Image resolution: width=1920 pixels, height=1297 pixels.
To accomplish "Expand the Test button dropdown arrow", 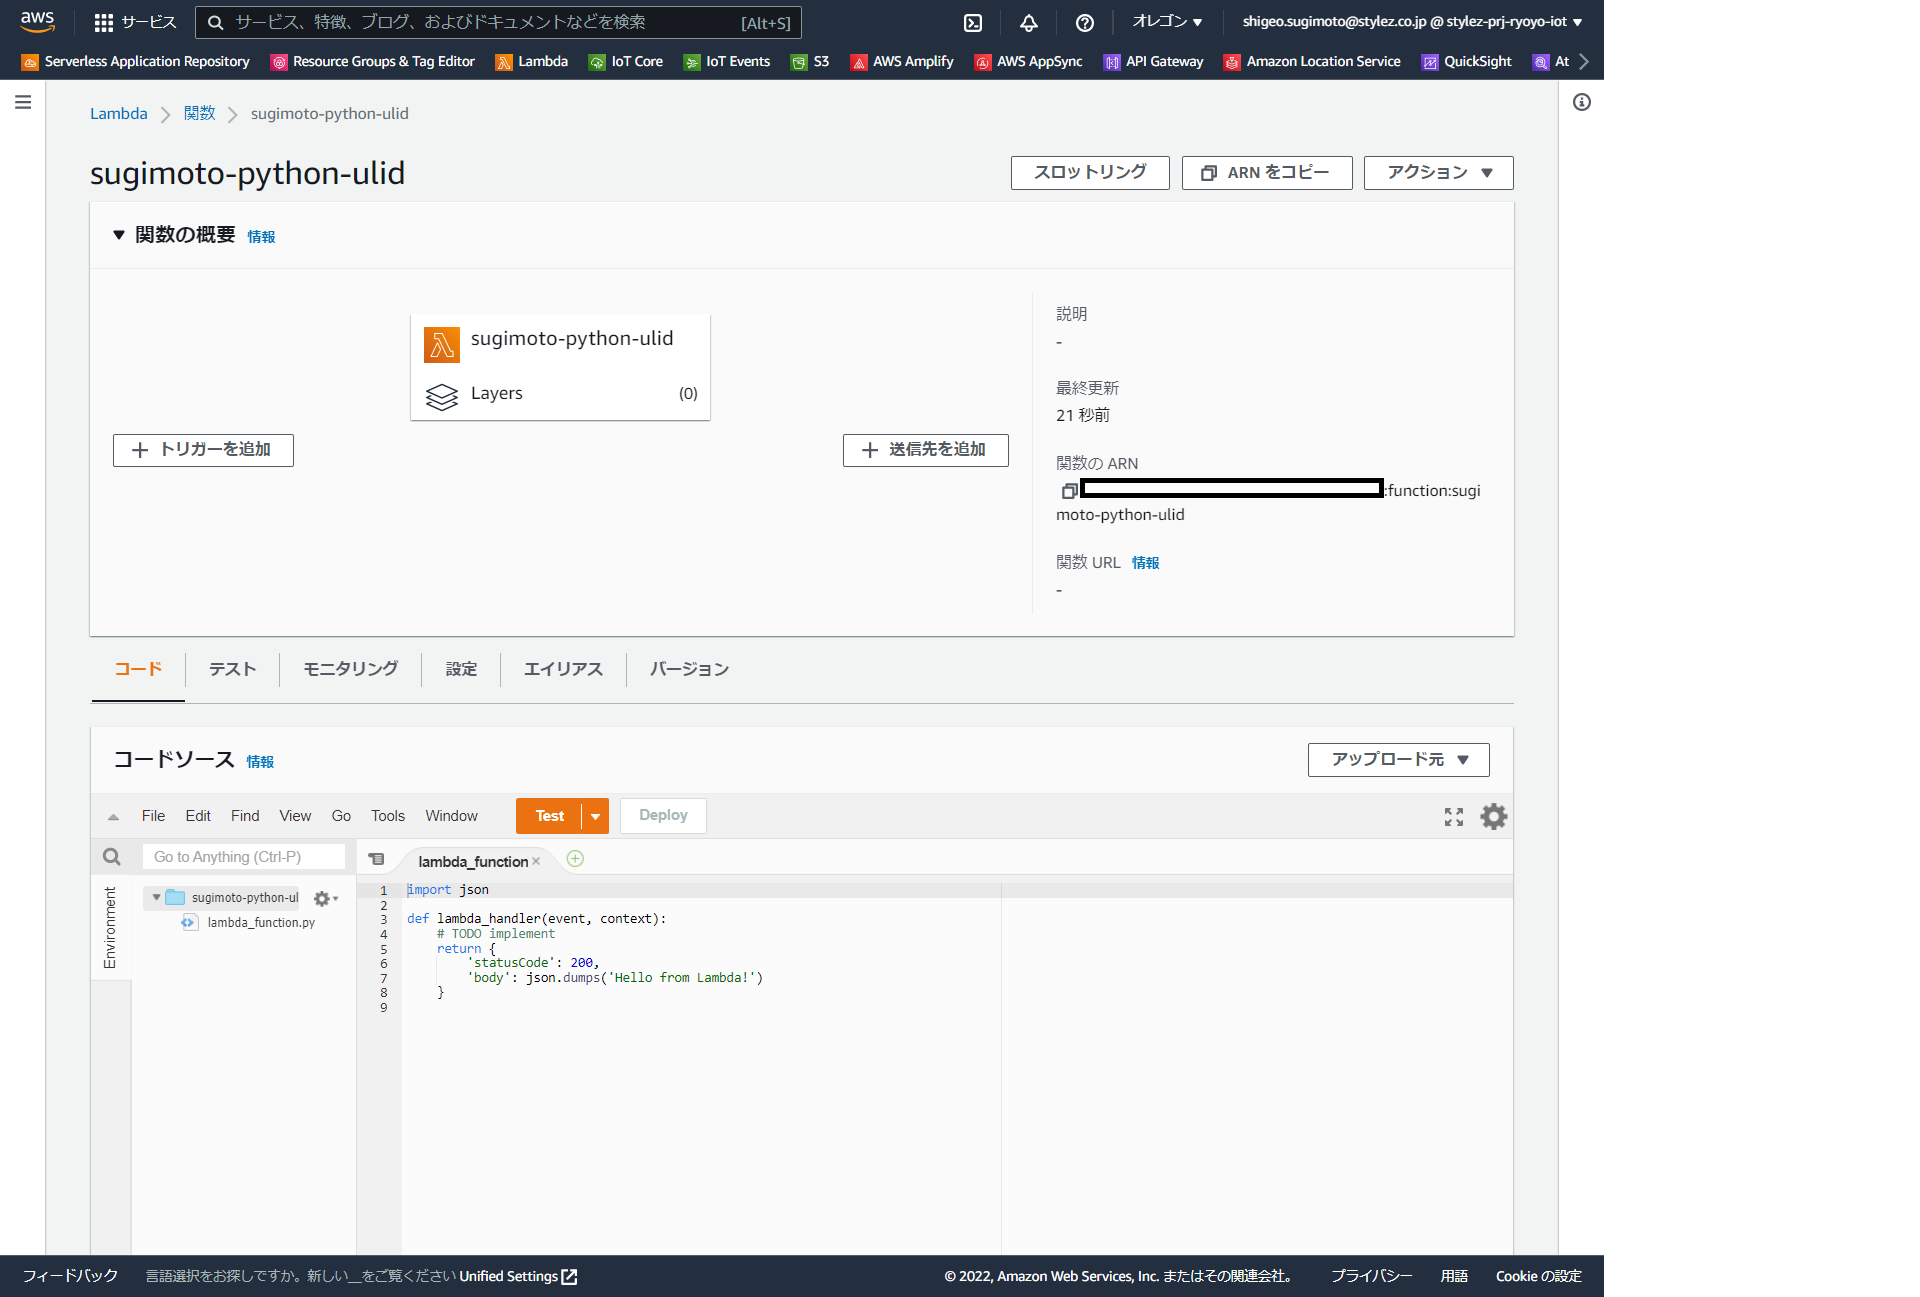I will coord(595,816).
